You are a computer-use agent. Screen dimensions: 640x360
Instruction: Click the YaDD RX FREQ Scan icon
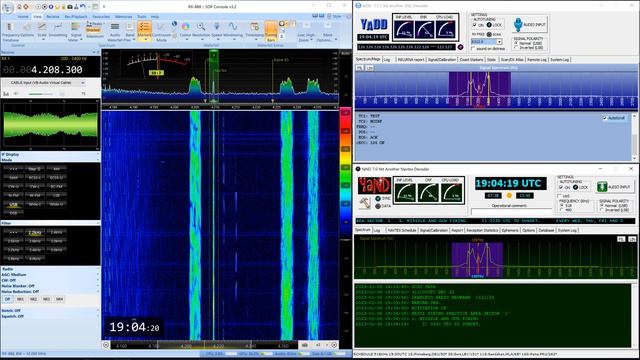[489, 35]
